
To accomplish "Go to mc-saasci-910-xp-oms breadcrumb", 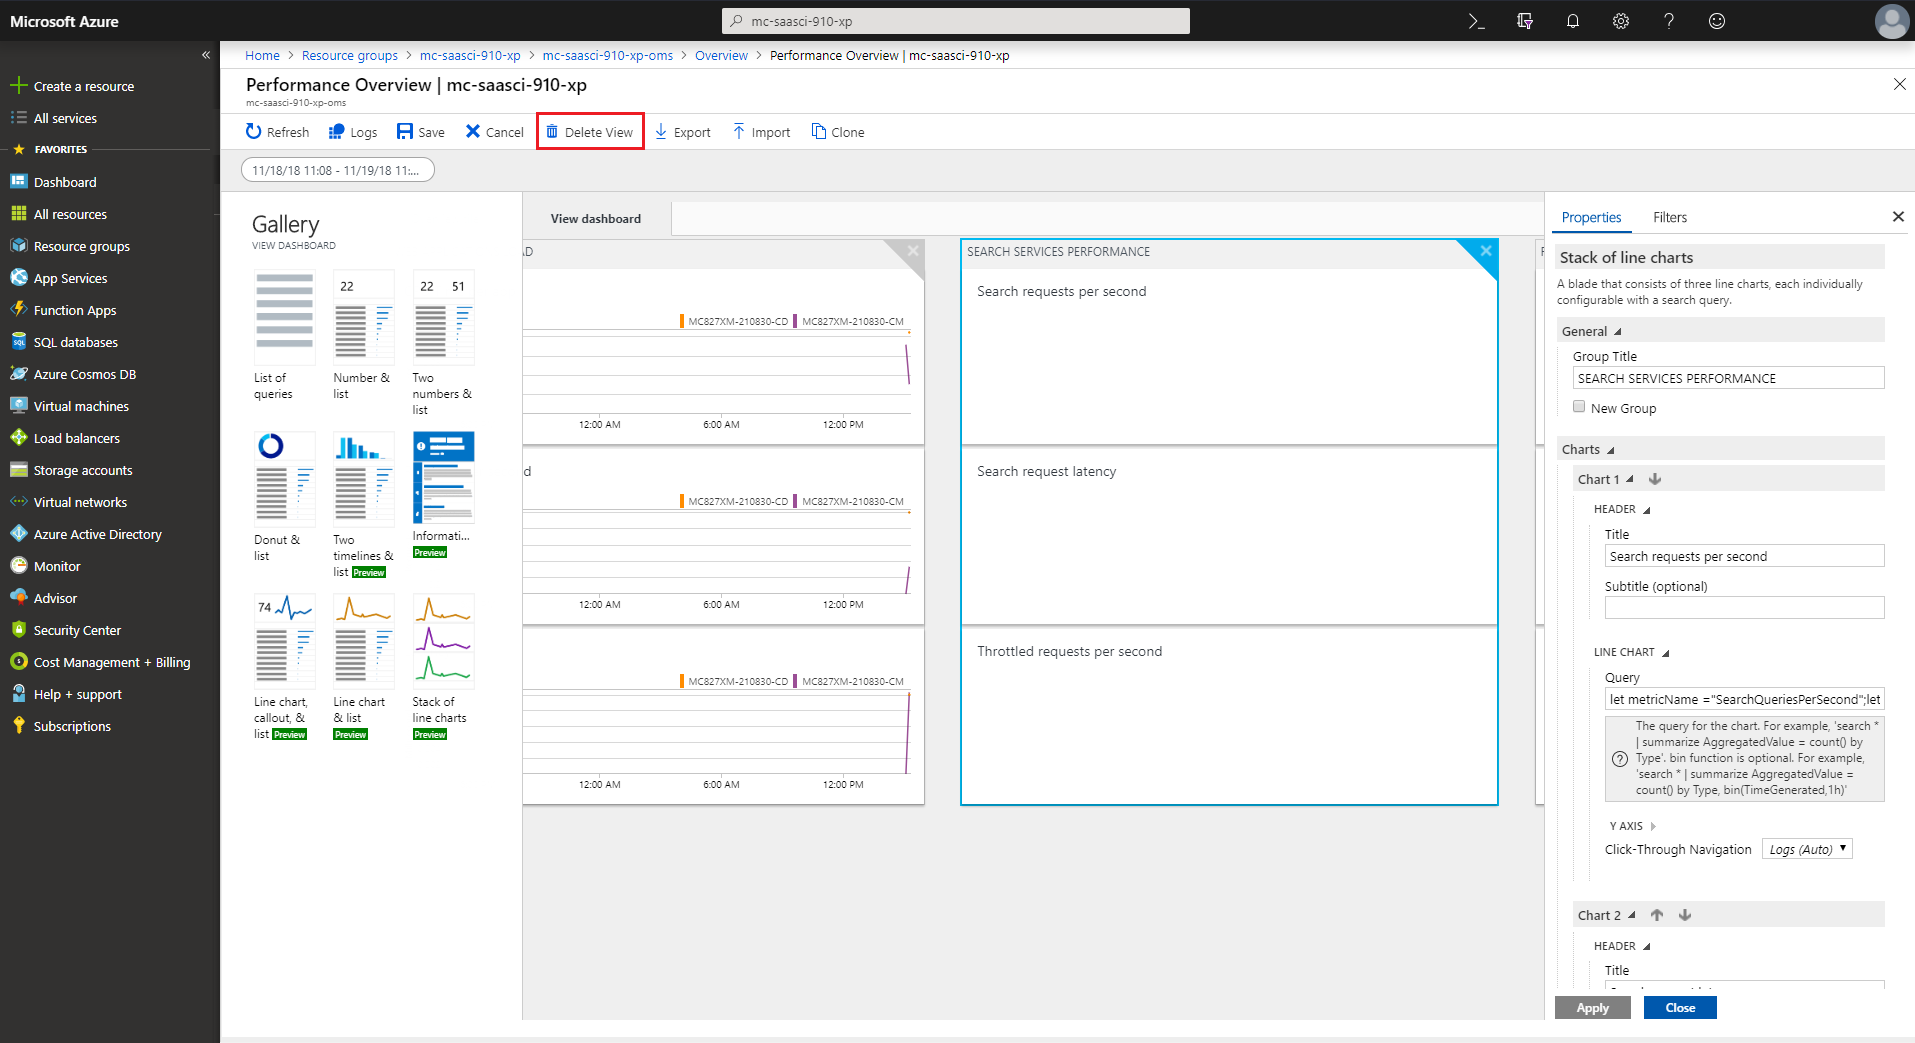I will click(x=608, y=55).
